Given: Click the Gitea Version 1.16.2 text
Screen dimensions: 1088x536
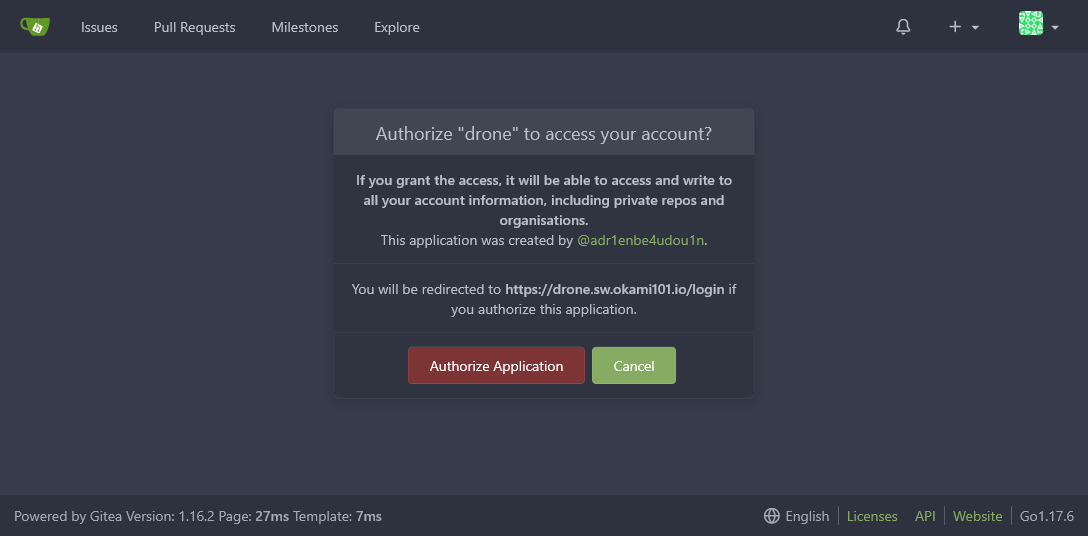Looking at the screenshot, I should click(x=152, y=516).
